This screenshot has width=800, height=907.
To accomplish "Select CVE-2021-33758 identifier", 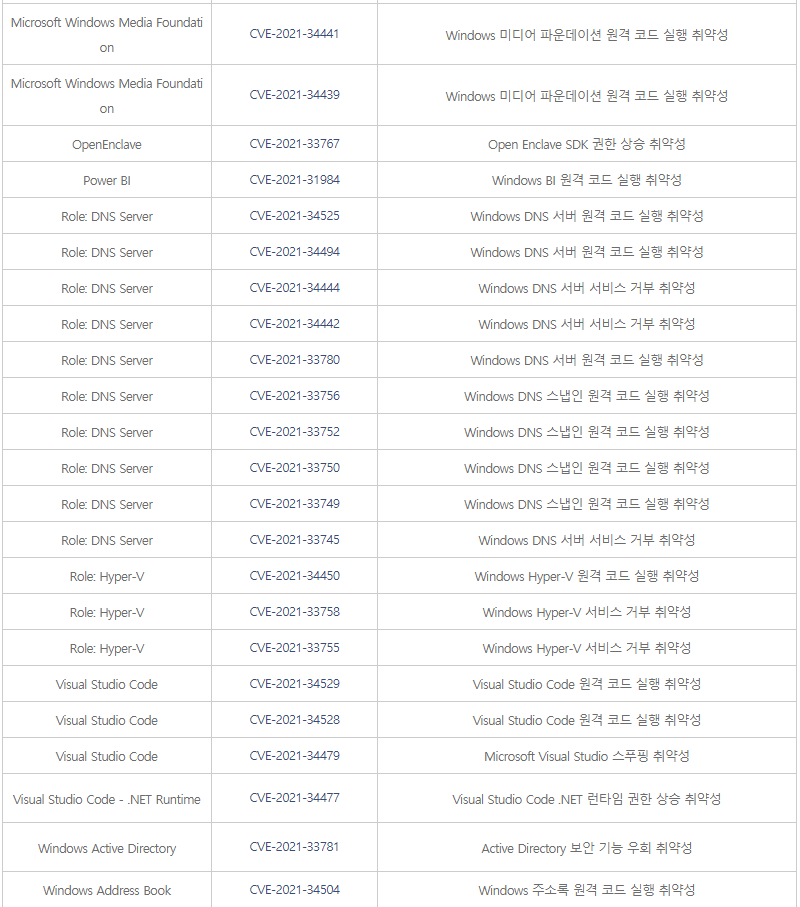I will coord(294,611).
